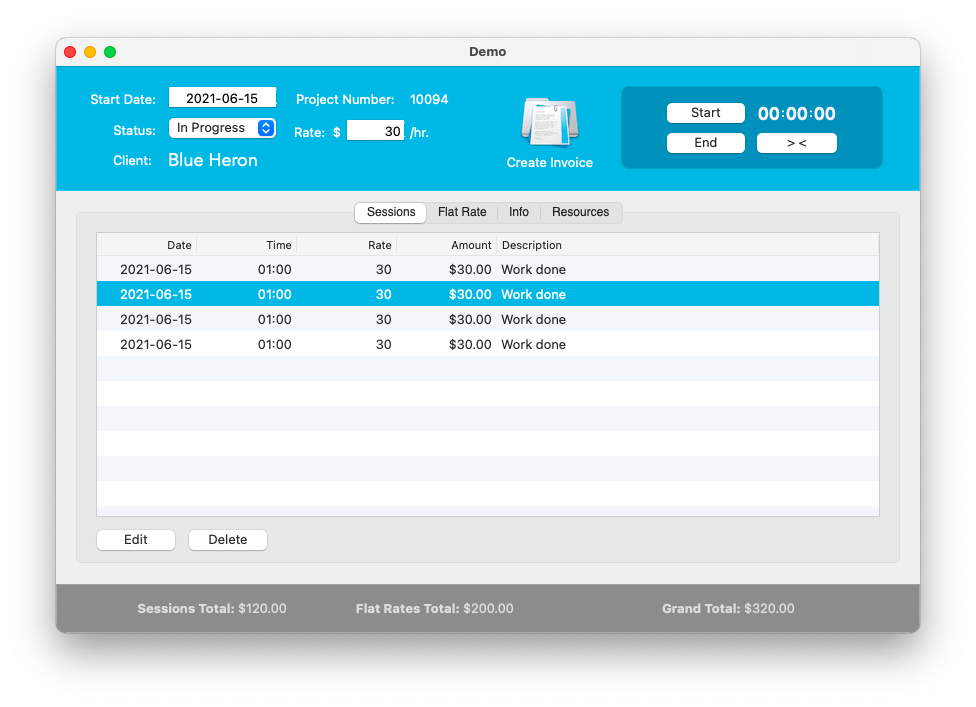The width and height of the screenshot is (976, 707).
Task: Switch to the Flat Rate tab
Action: tap(462, 212)
